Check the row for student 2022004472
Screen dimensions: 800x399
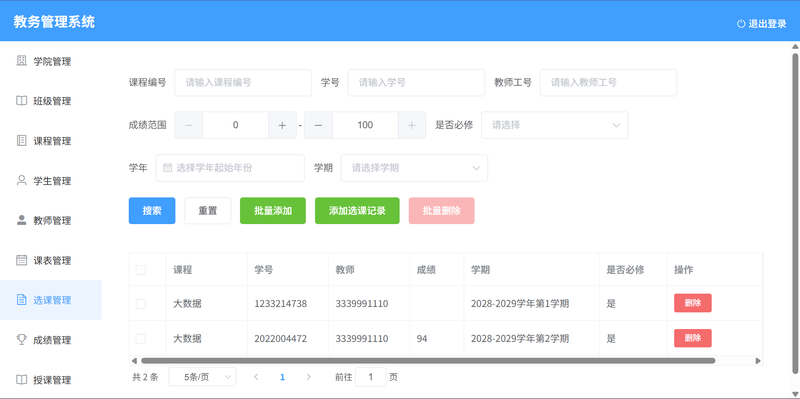141,338
